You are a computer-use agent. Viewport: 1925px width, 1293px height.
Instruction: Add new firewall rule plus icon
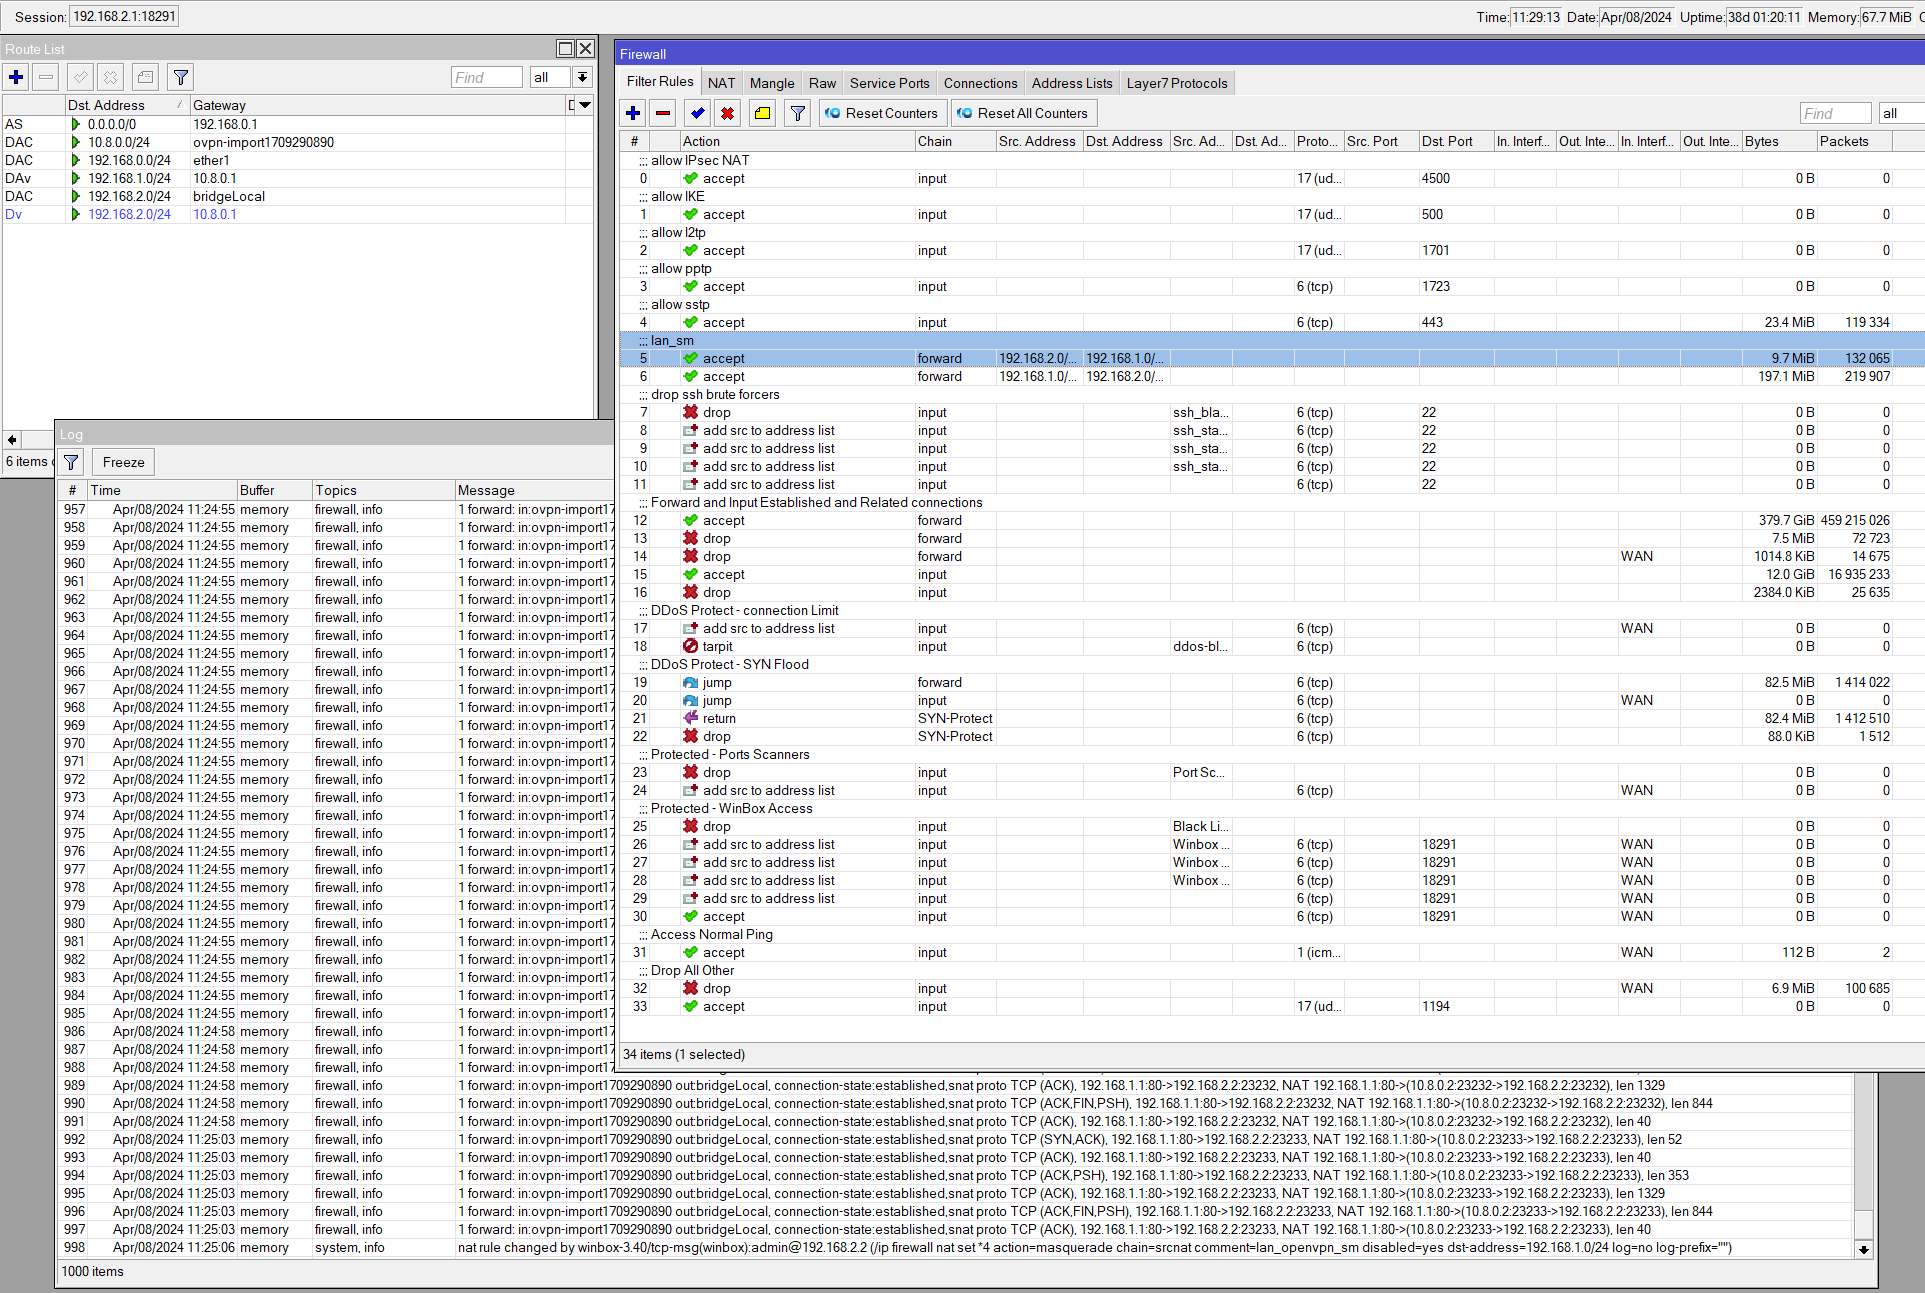(x=633, y=113)
